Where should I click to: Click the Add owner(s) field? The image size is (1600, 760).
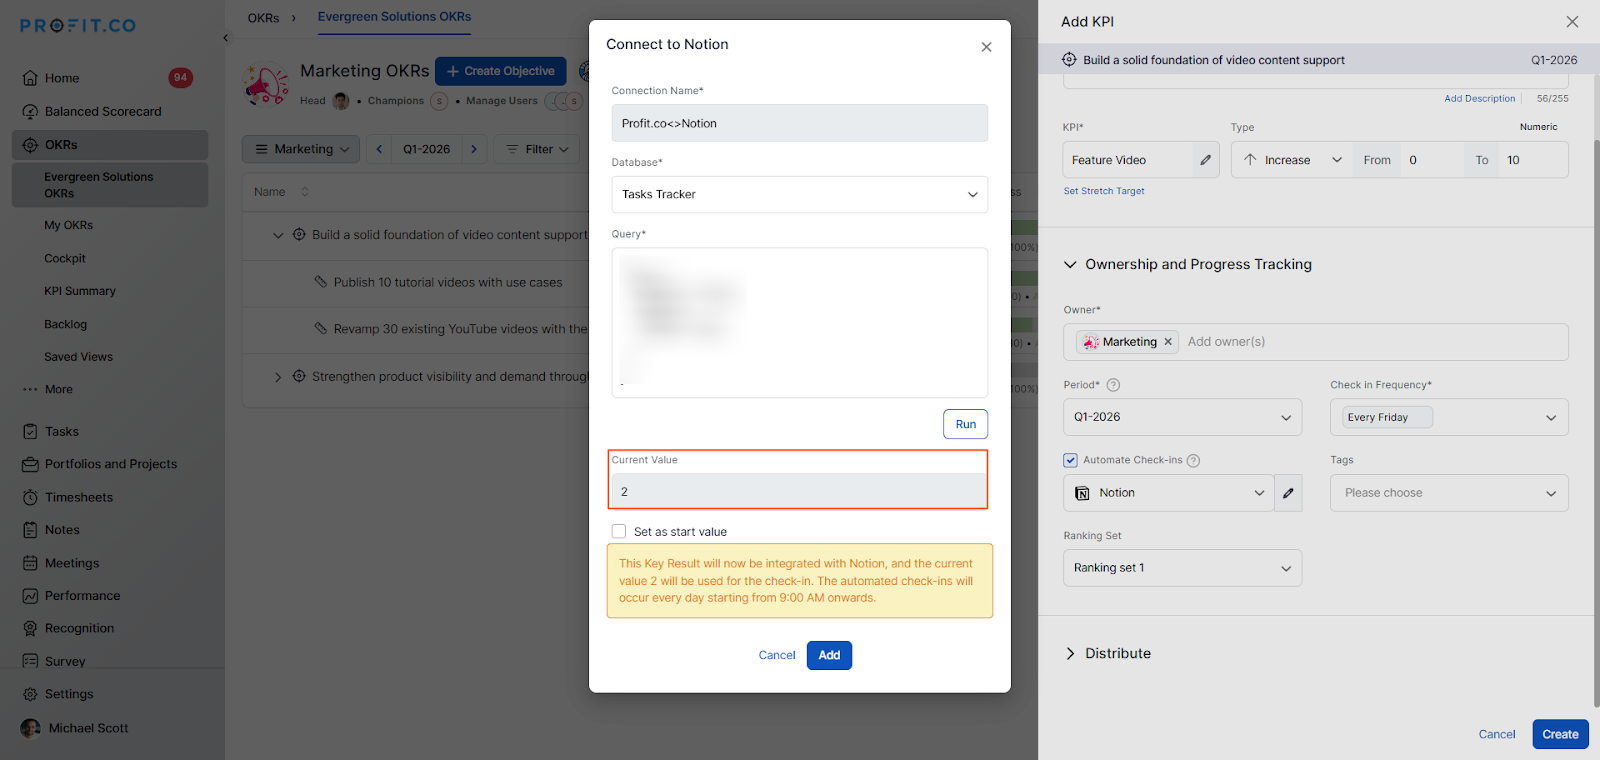[x=1226, y=342]
